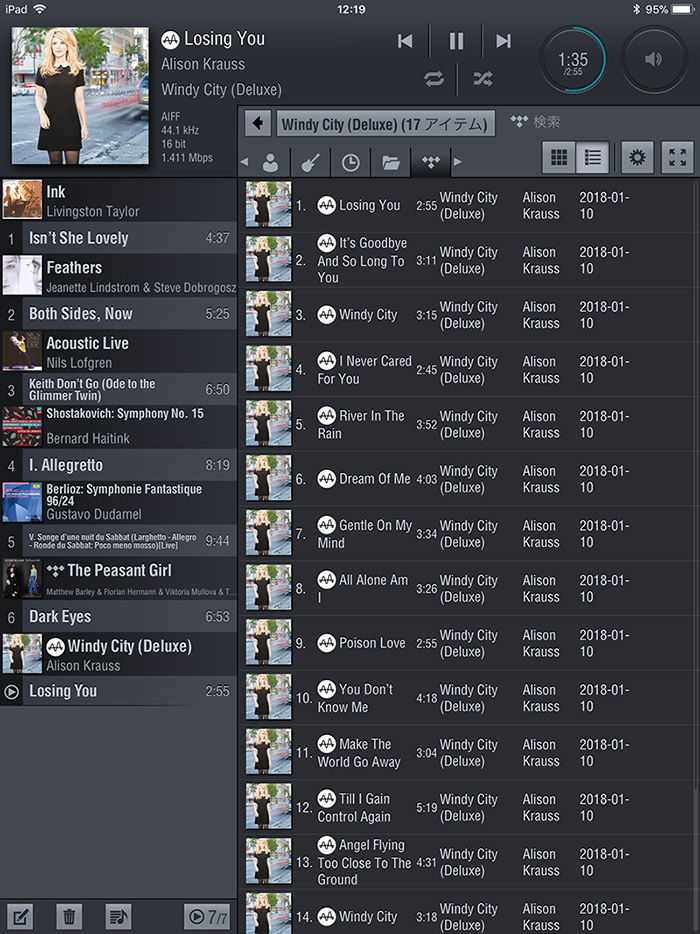
Task: Click the Wi-Fi status icon
Action: click(39, 9)
